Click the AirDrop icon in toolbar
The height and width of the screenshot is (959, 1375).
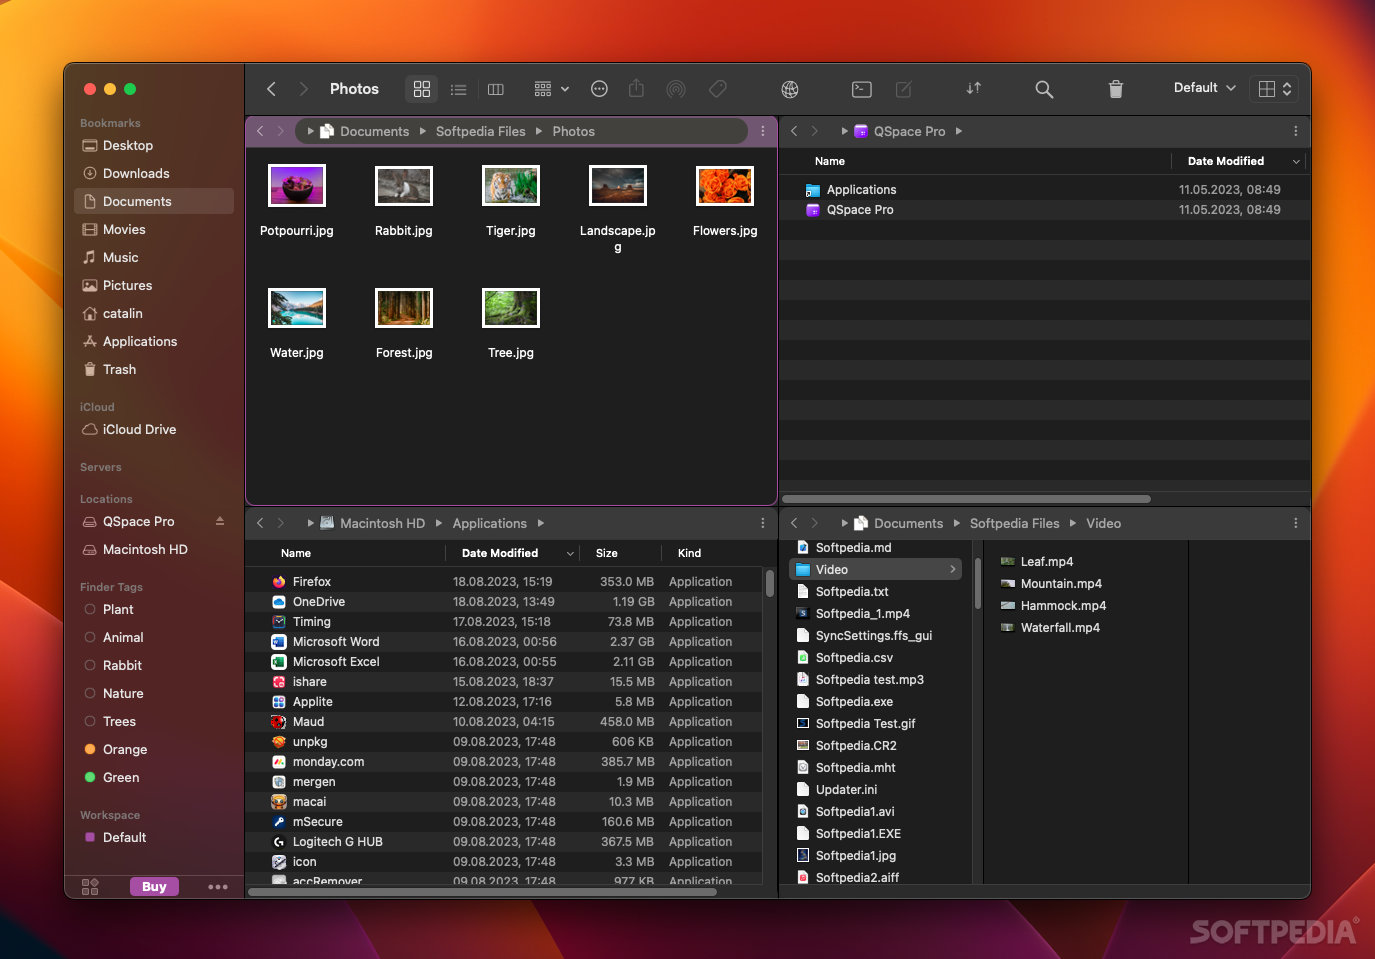tap(676, 89)
